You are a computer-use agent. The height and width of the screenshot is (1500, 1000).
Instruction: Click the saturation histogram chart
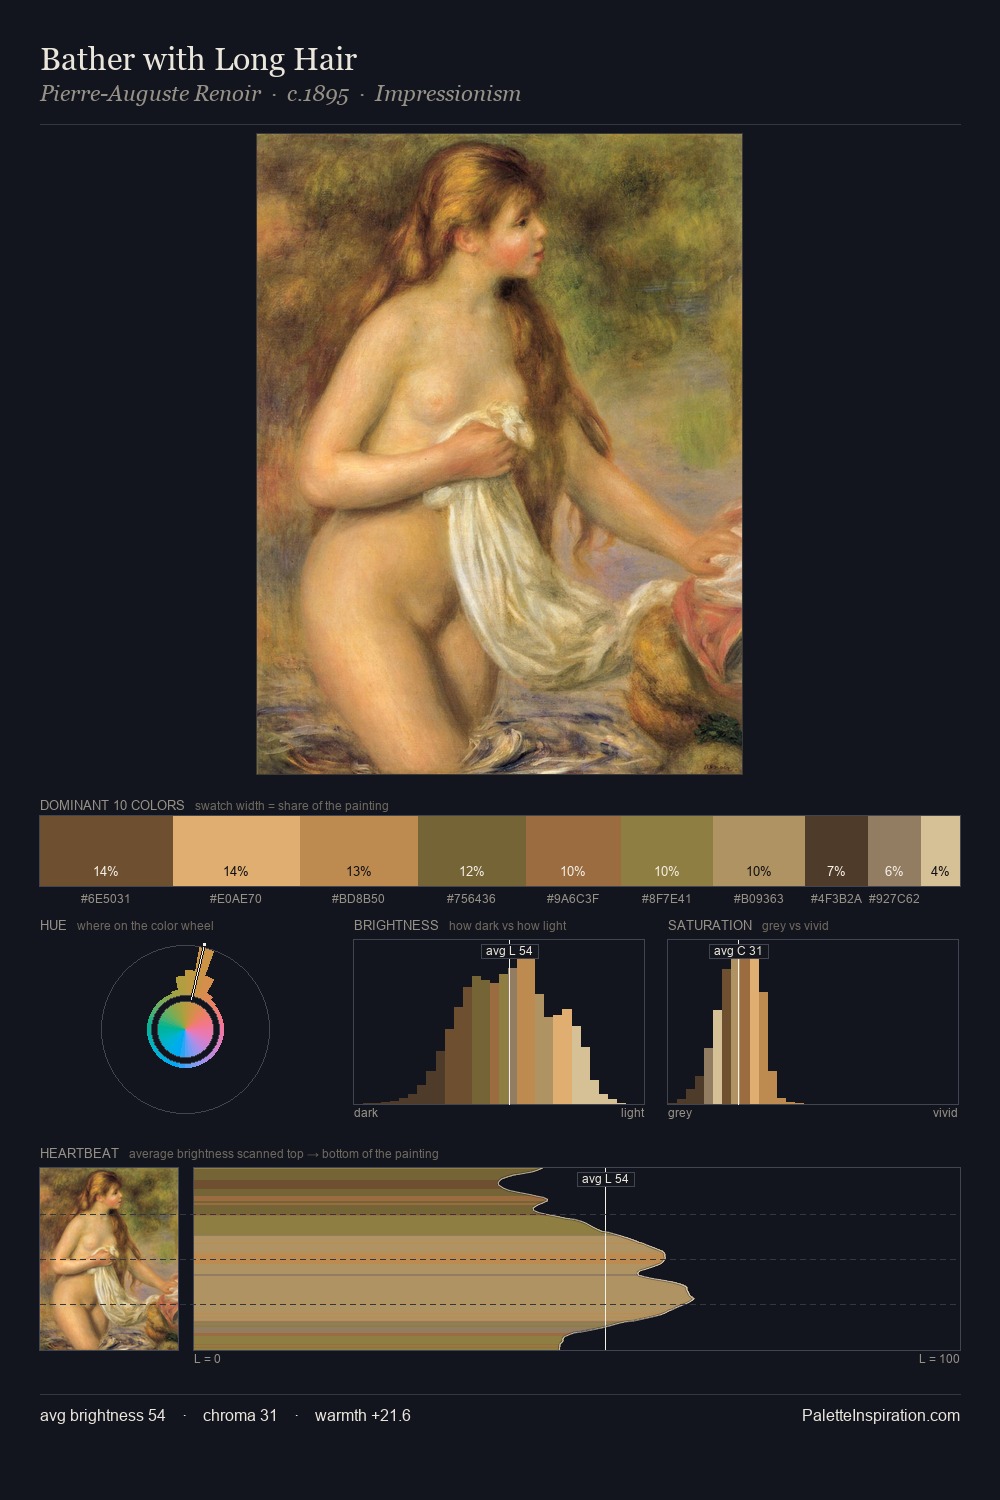click(x=813, y=1022)
